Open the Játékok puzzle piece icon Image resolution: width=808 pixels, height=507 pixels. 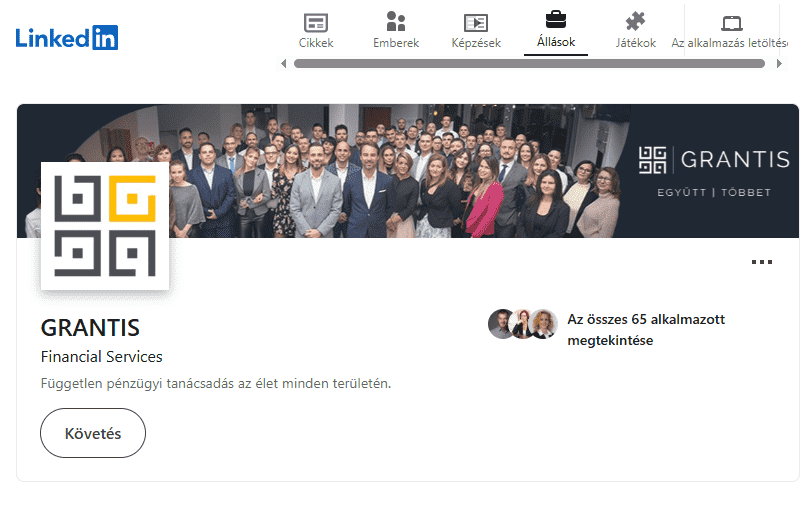635,22
